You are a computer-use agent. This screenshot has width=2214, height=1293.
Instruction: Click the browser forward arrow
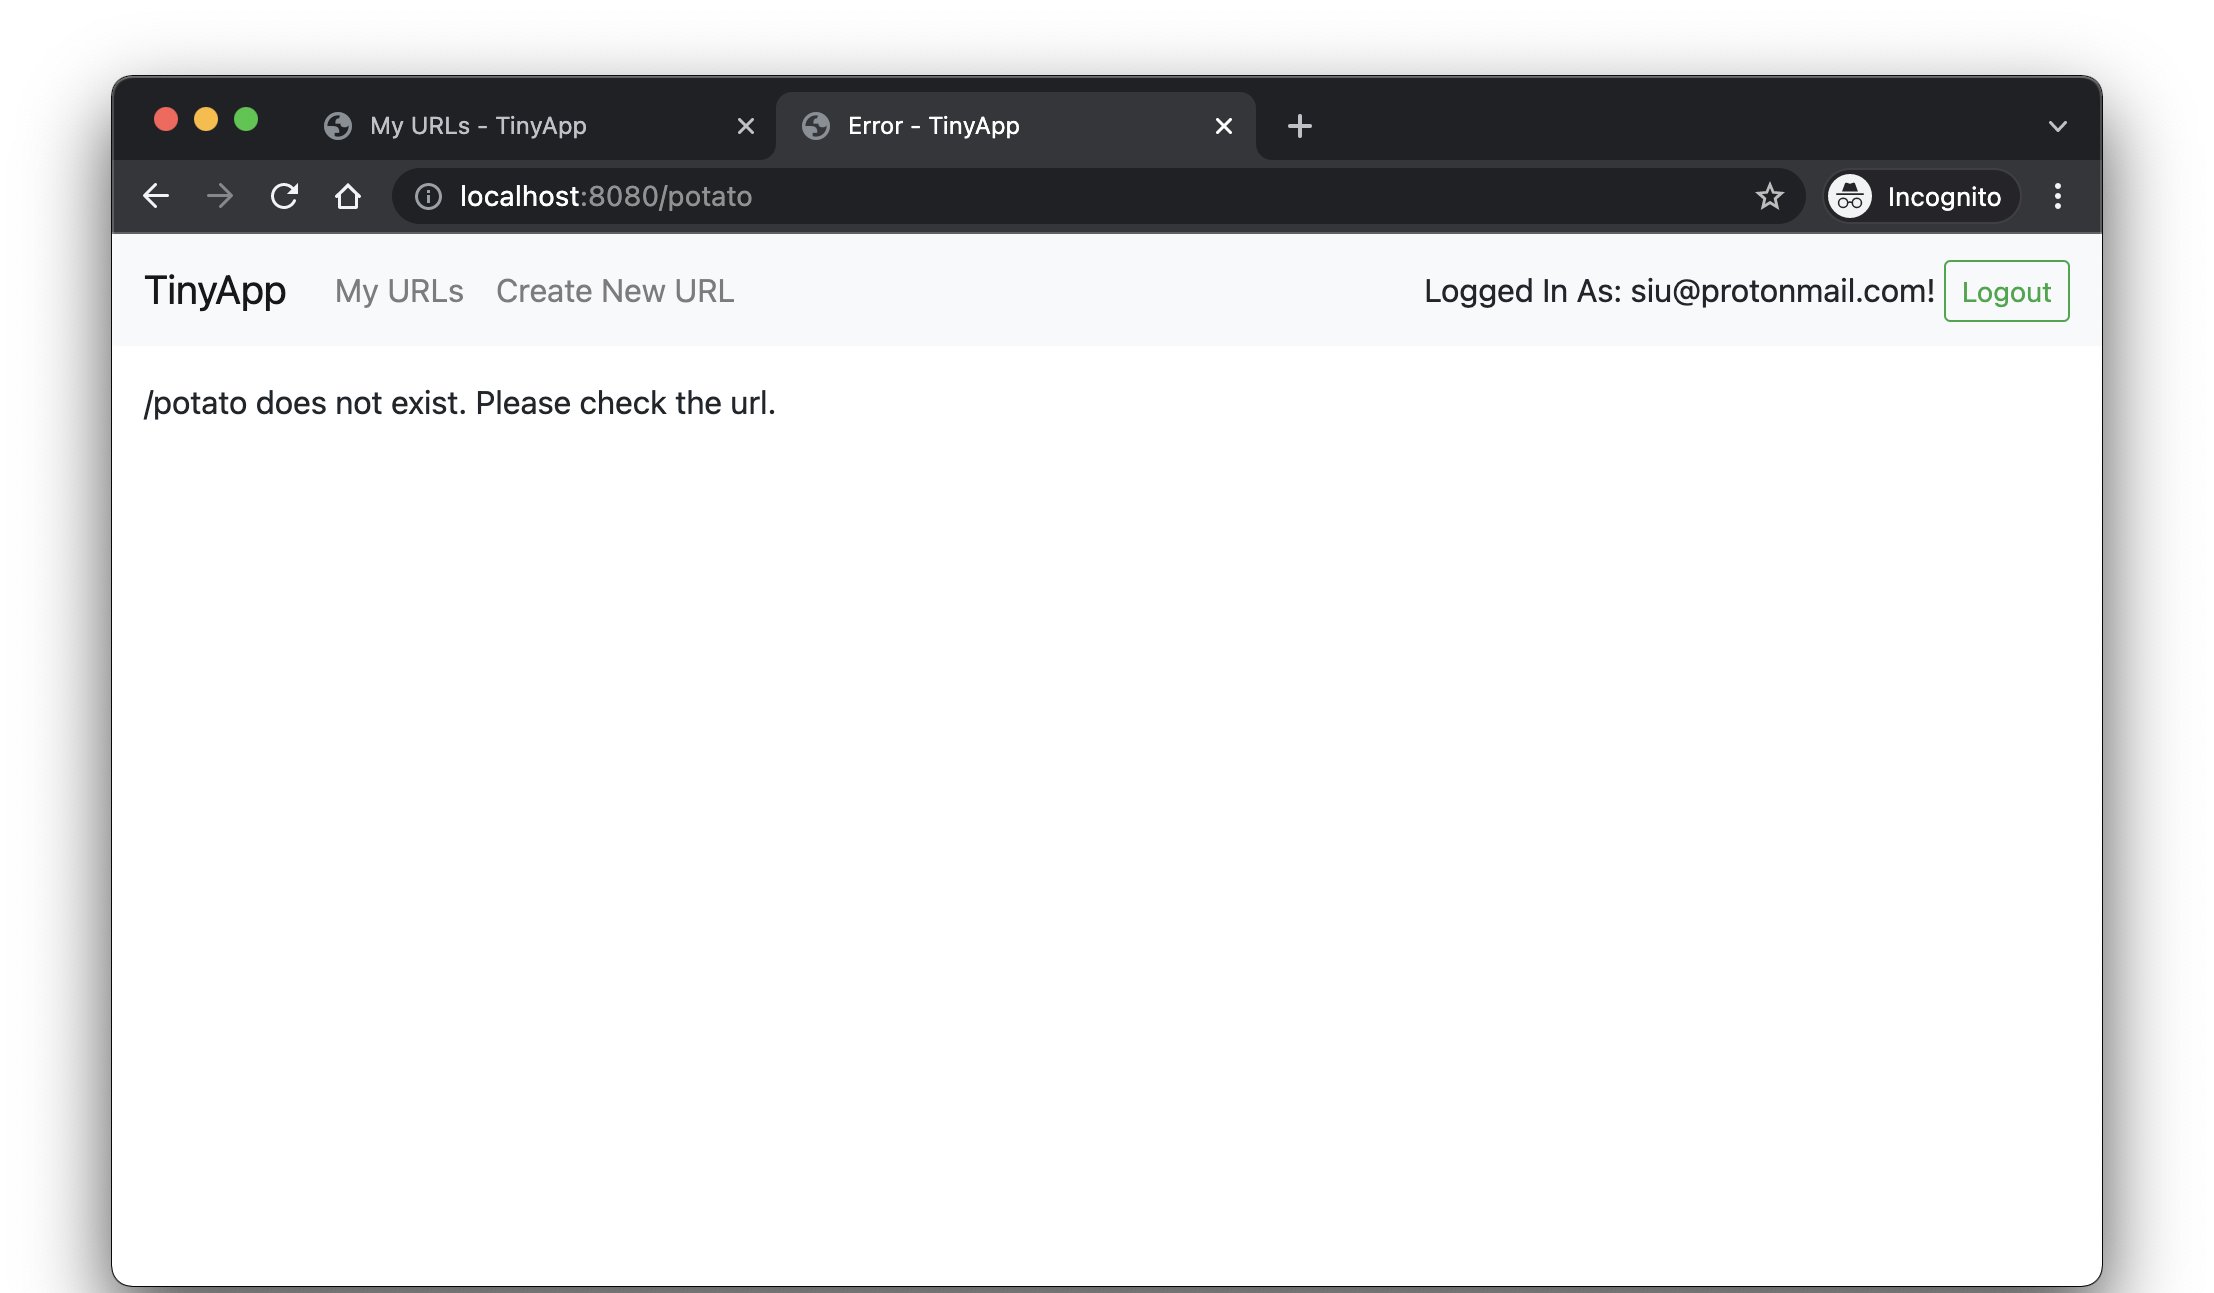pyautogui.click(x=220, y=196)
